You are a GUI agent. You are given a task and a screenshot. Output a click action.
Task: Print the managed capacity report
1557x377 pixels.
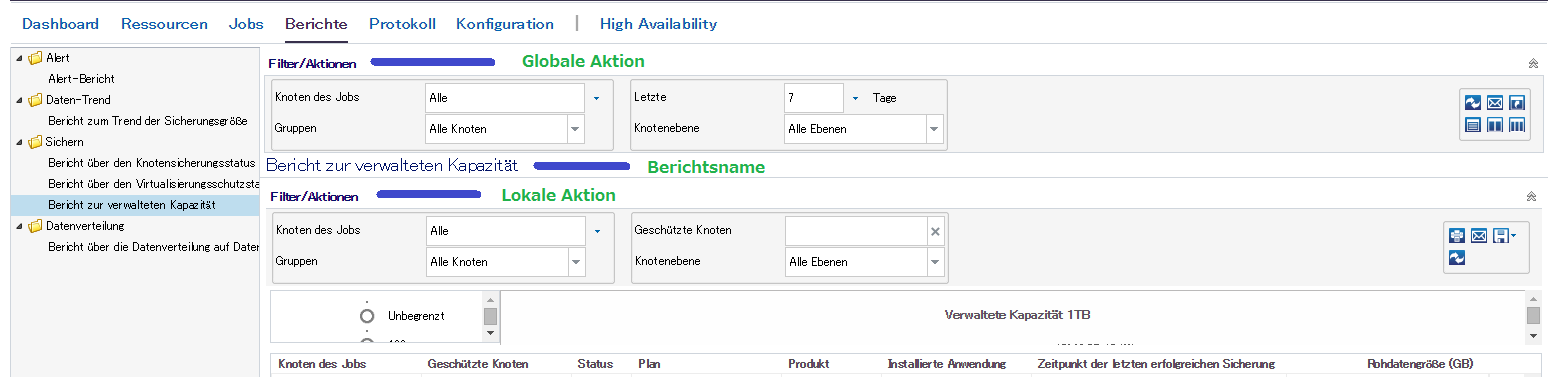1457,236
